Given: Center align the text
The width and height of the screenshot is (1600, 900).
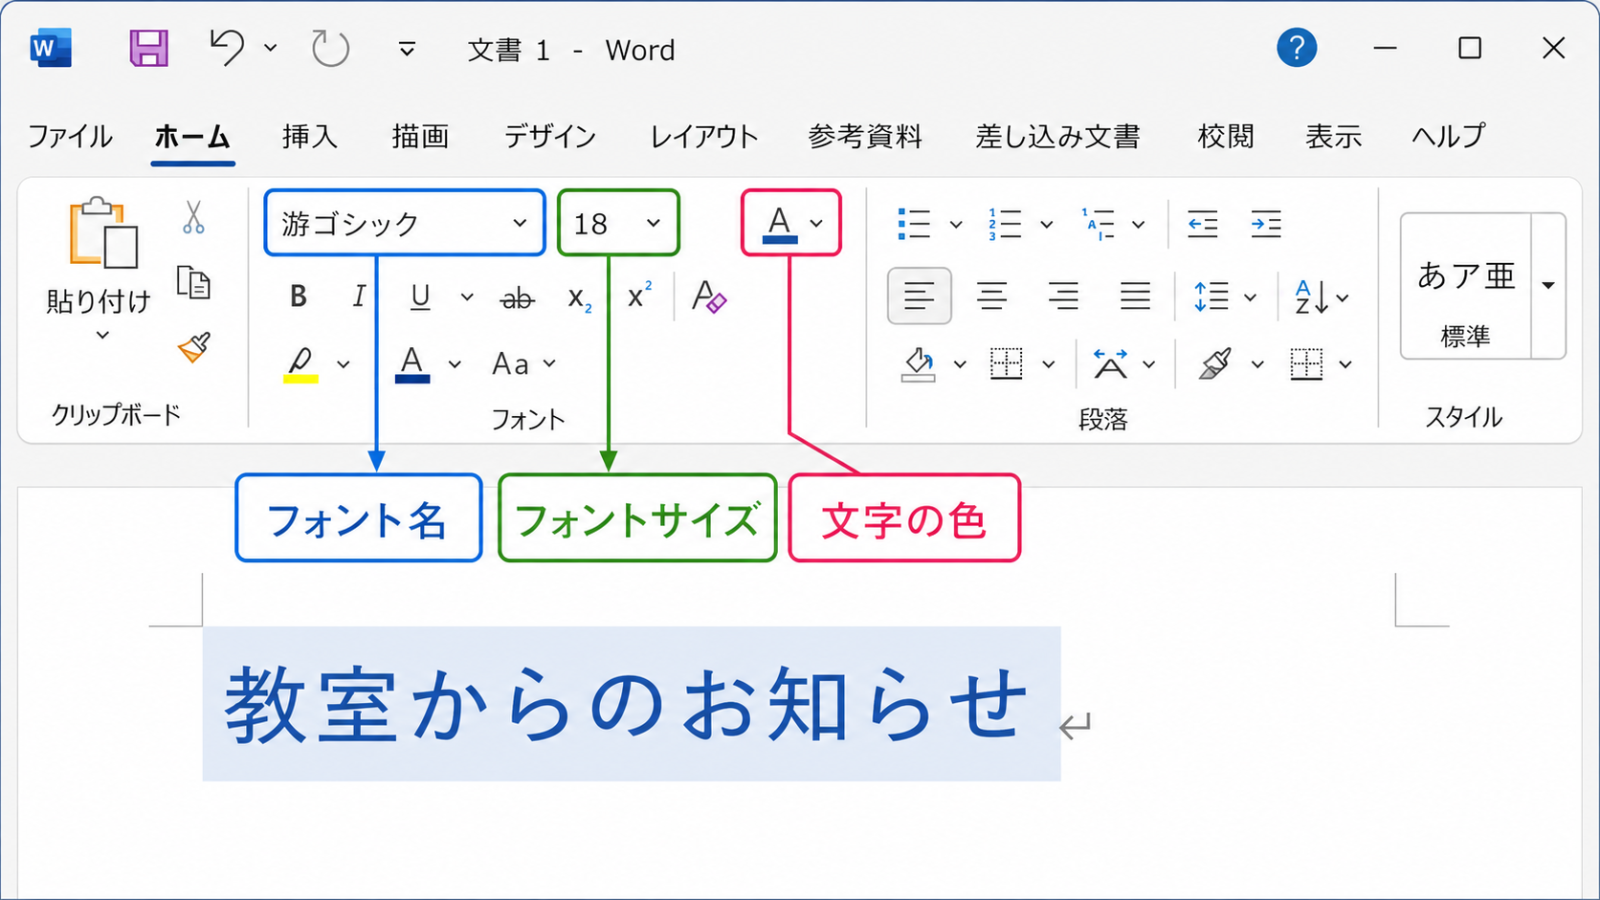Looking at the screenshot, I should coord(992,296).
